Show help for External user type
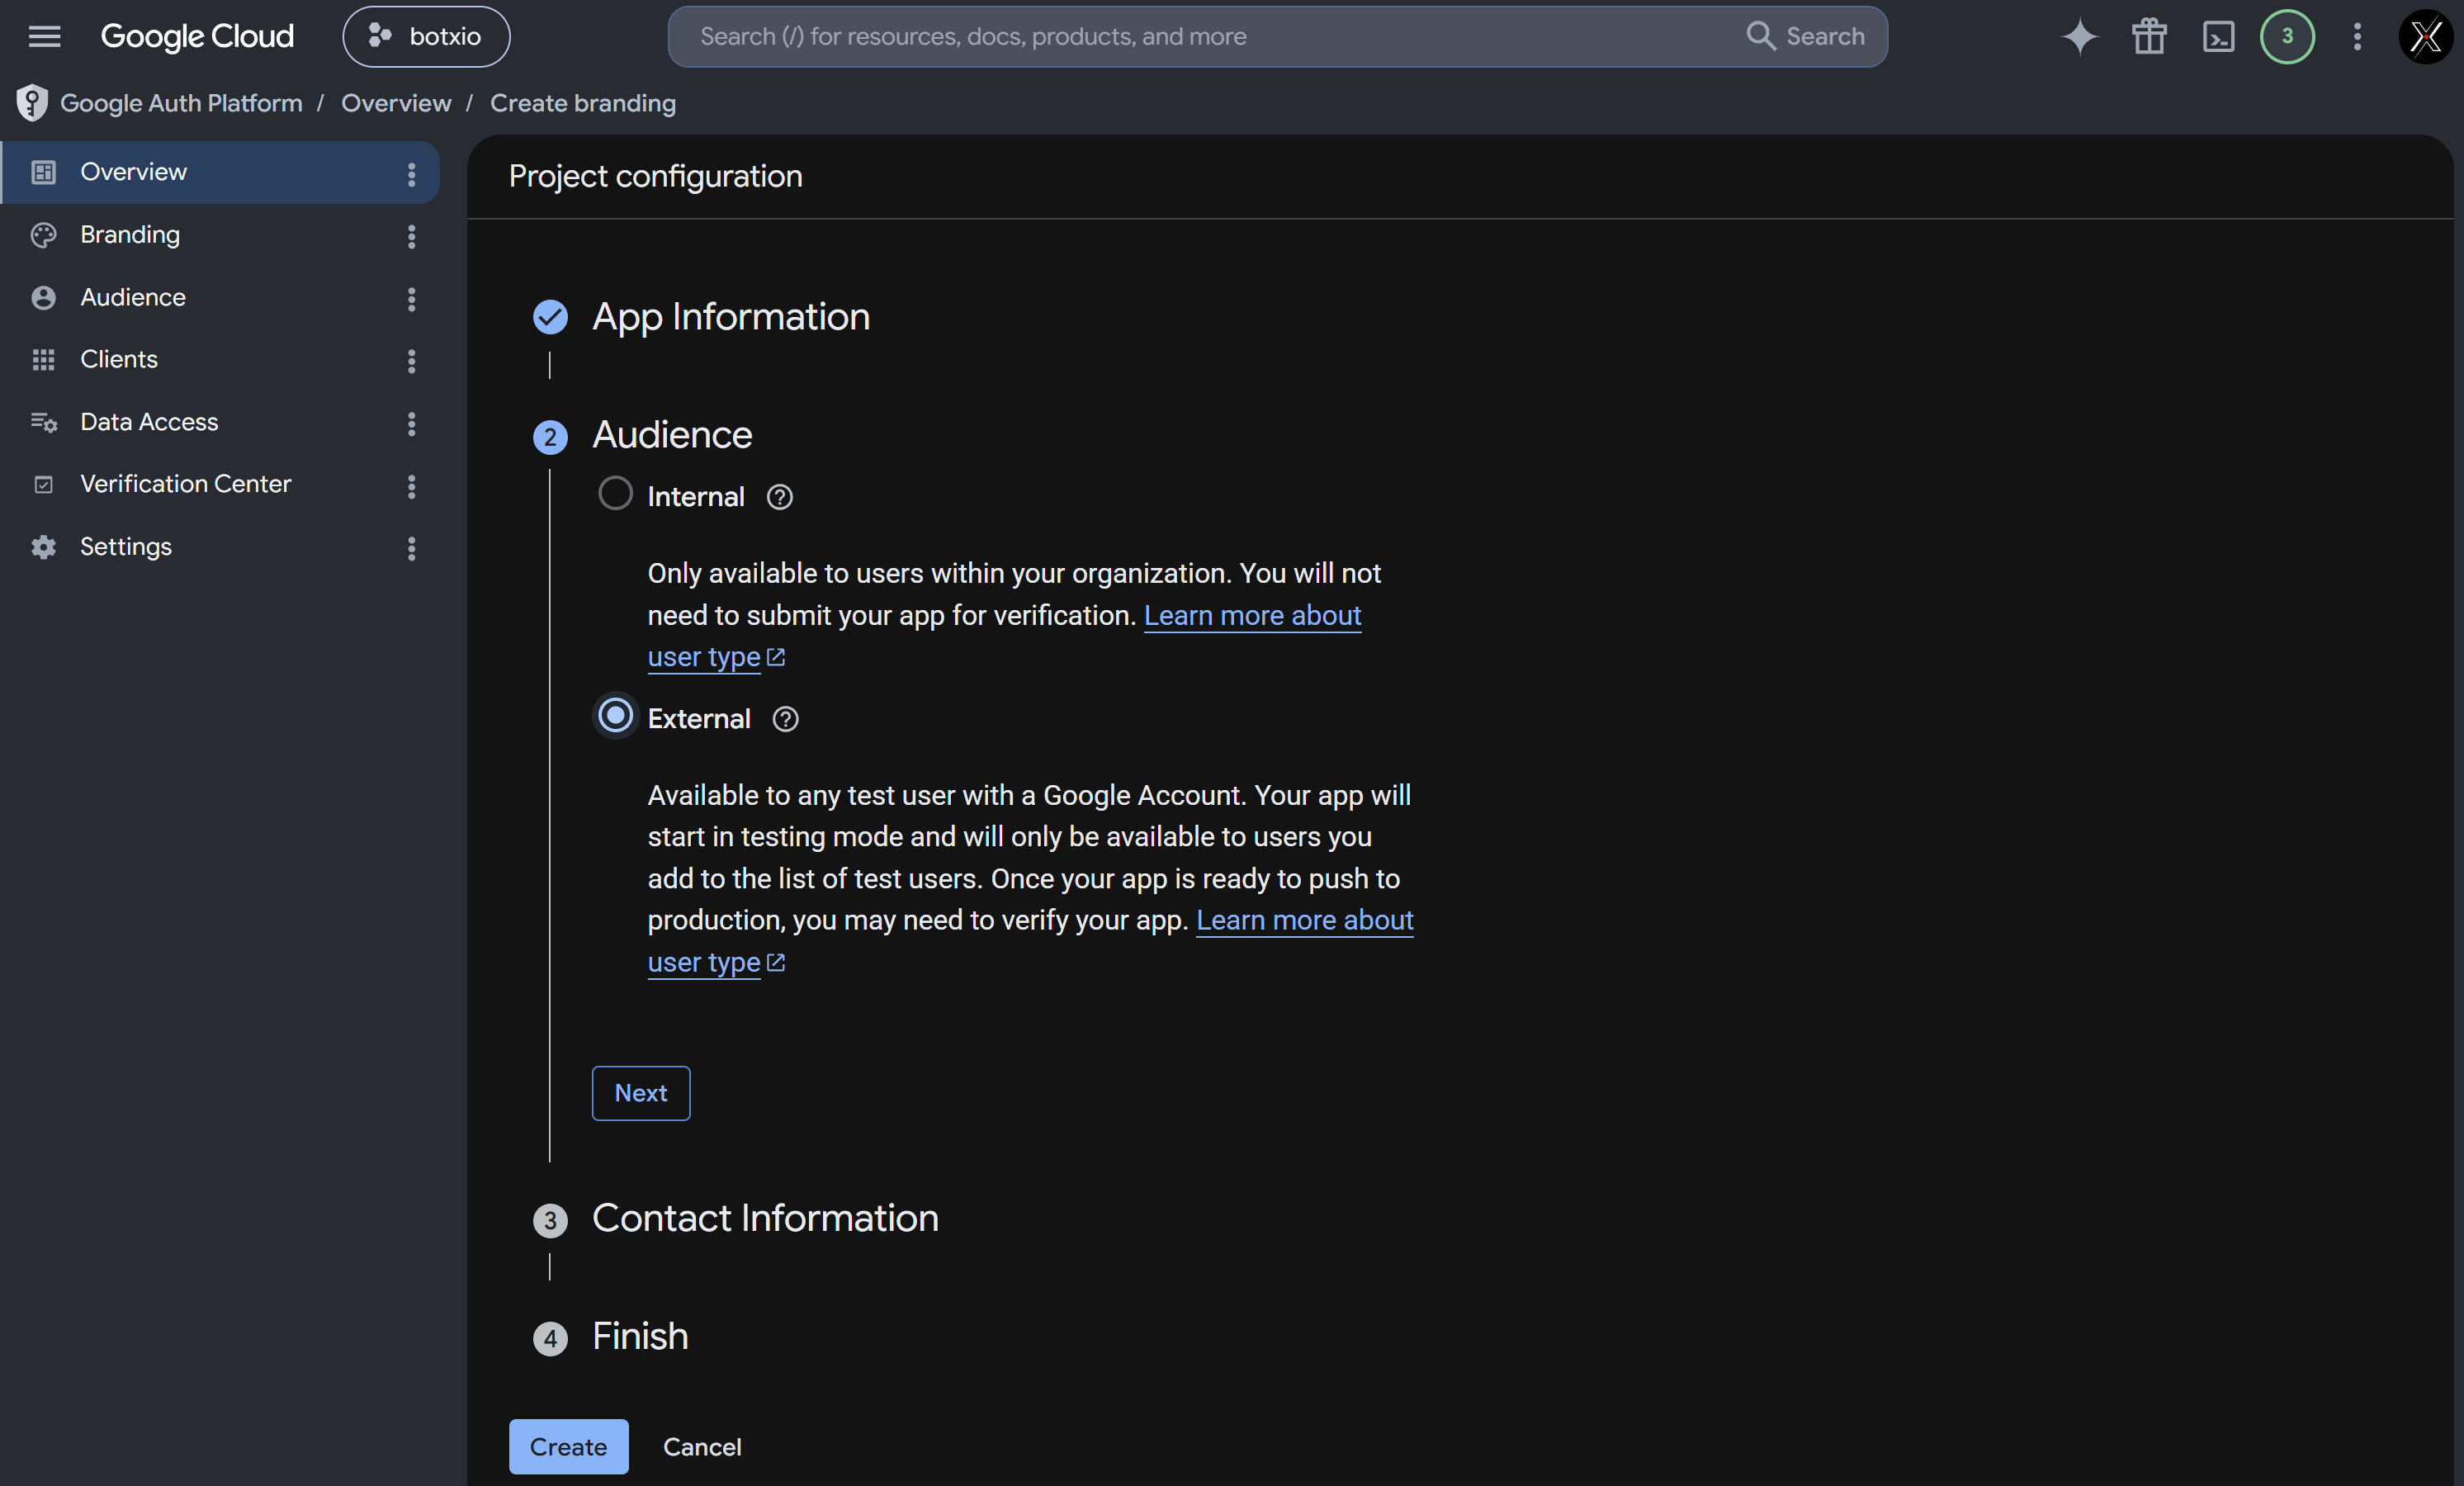This screenshot has width=2464, height=1486. tap(785, 719)
